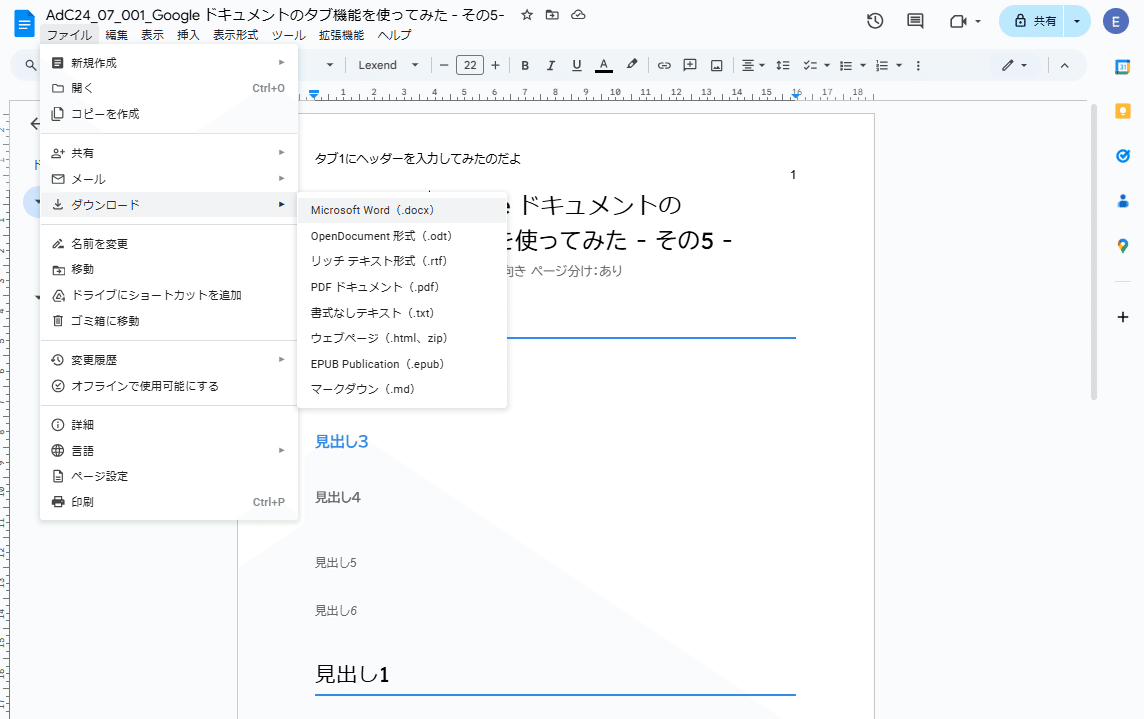
Task: Open the share button dropdown arrow
Action: click(x=1077, y=21)
